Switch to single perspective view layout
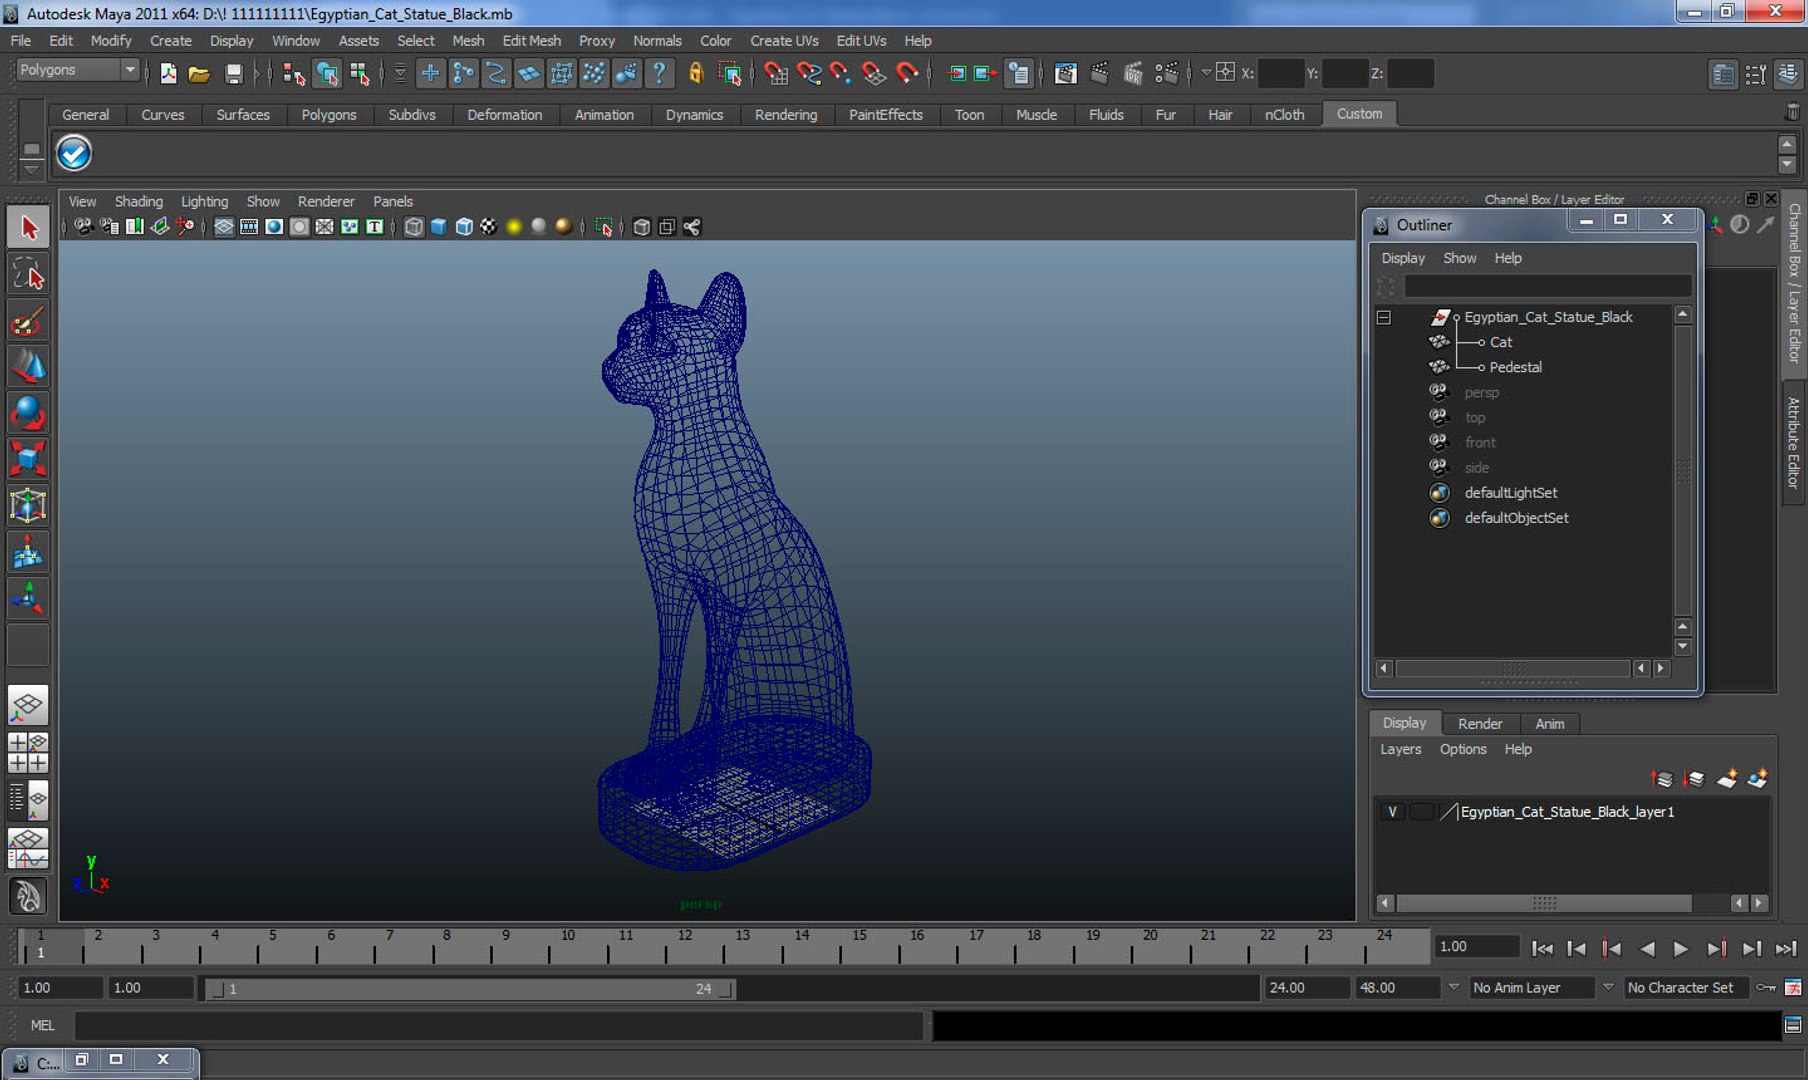1808x1080 pixels. [28, 706]
